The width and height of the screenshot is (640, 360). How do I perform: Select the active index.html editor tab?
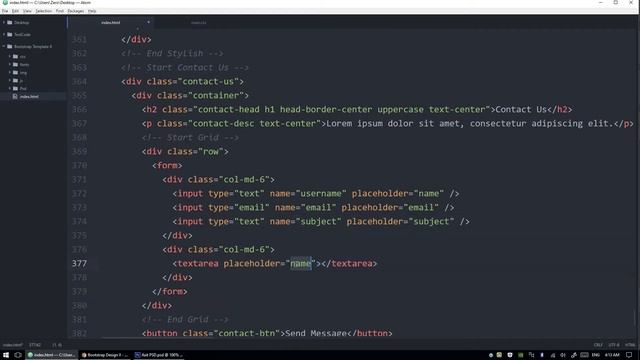111,22
